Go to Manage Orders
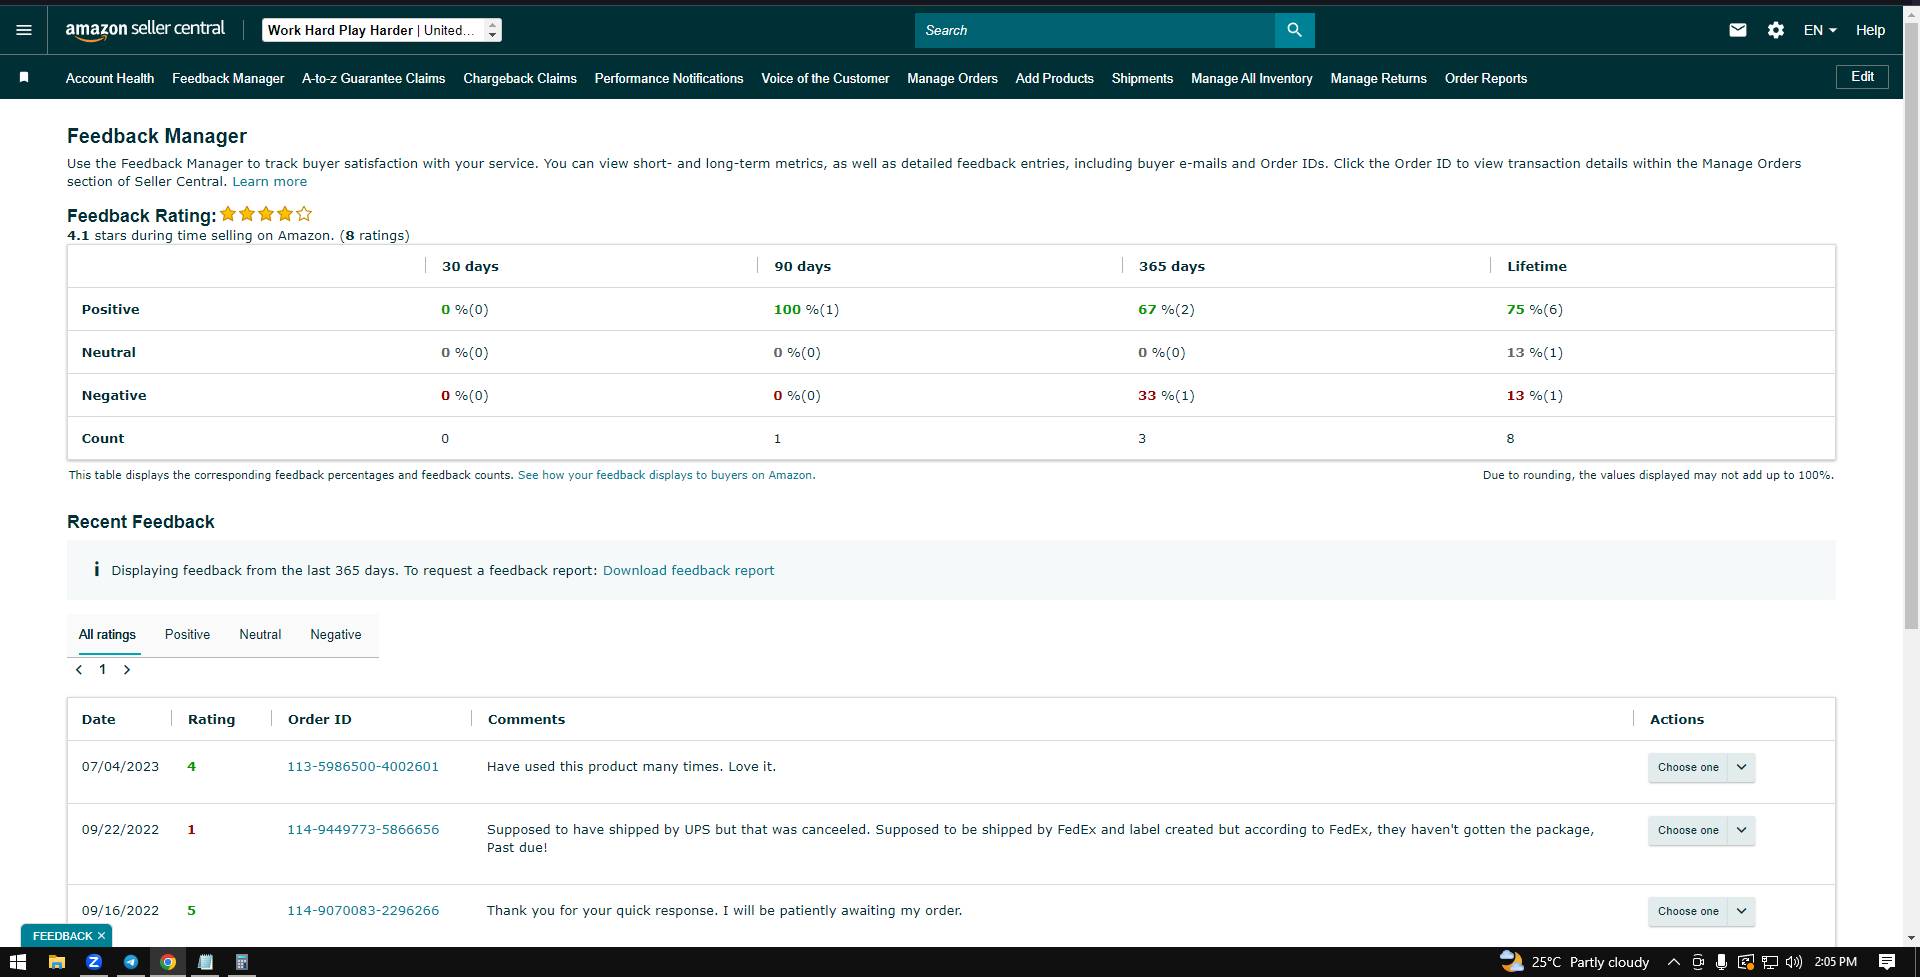The height and width of the screenshot is (977, 1920). click(952, 78)
